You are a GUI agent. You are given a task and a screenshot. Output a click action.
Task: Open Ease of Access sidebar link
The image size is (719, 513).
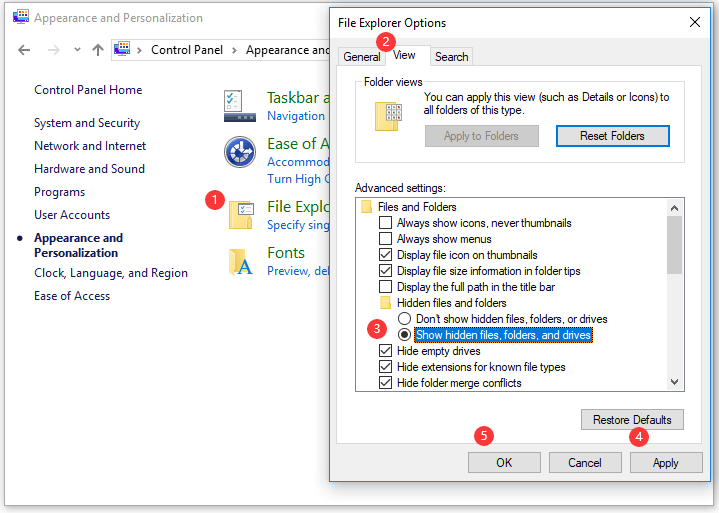point(72,296)
